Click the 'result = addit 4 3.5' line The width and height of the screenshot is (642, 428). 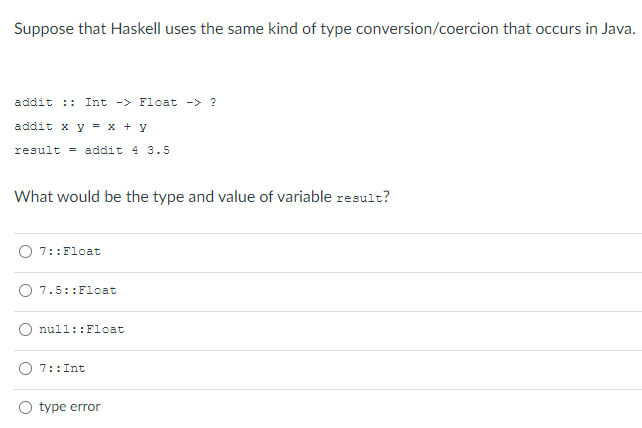(x=92, y=150)
